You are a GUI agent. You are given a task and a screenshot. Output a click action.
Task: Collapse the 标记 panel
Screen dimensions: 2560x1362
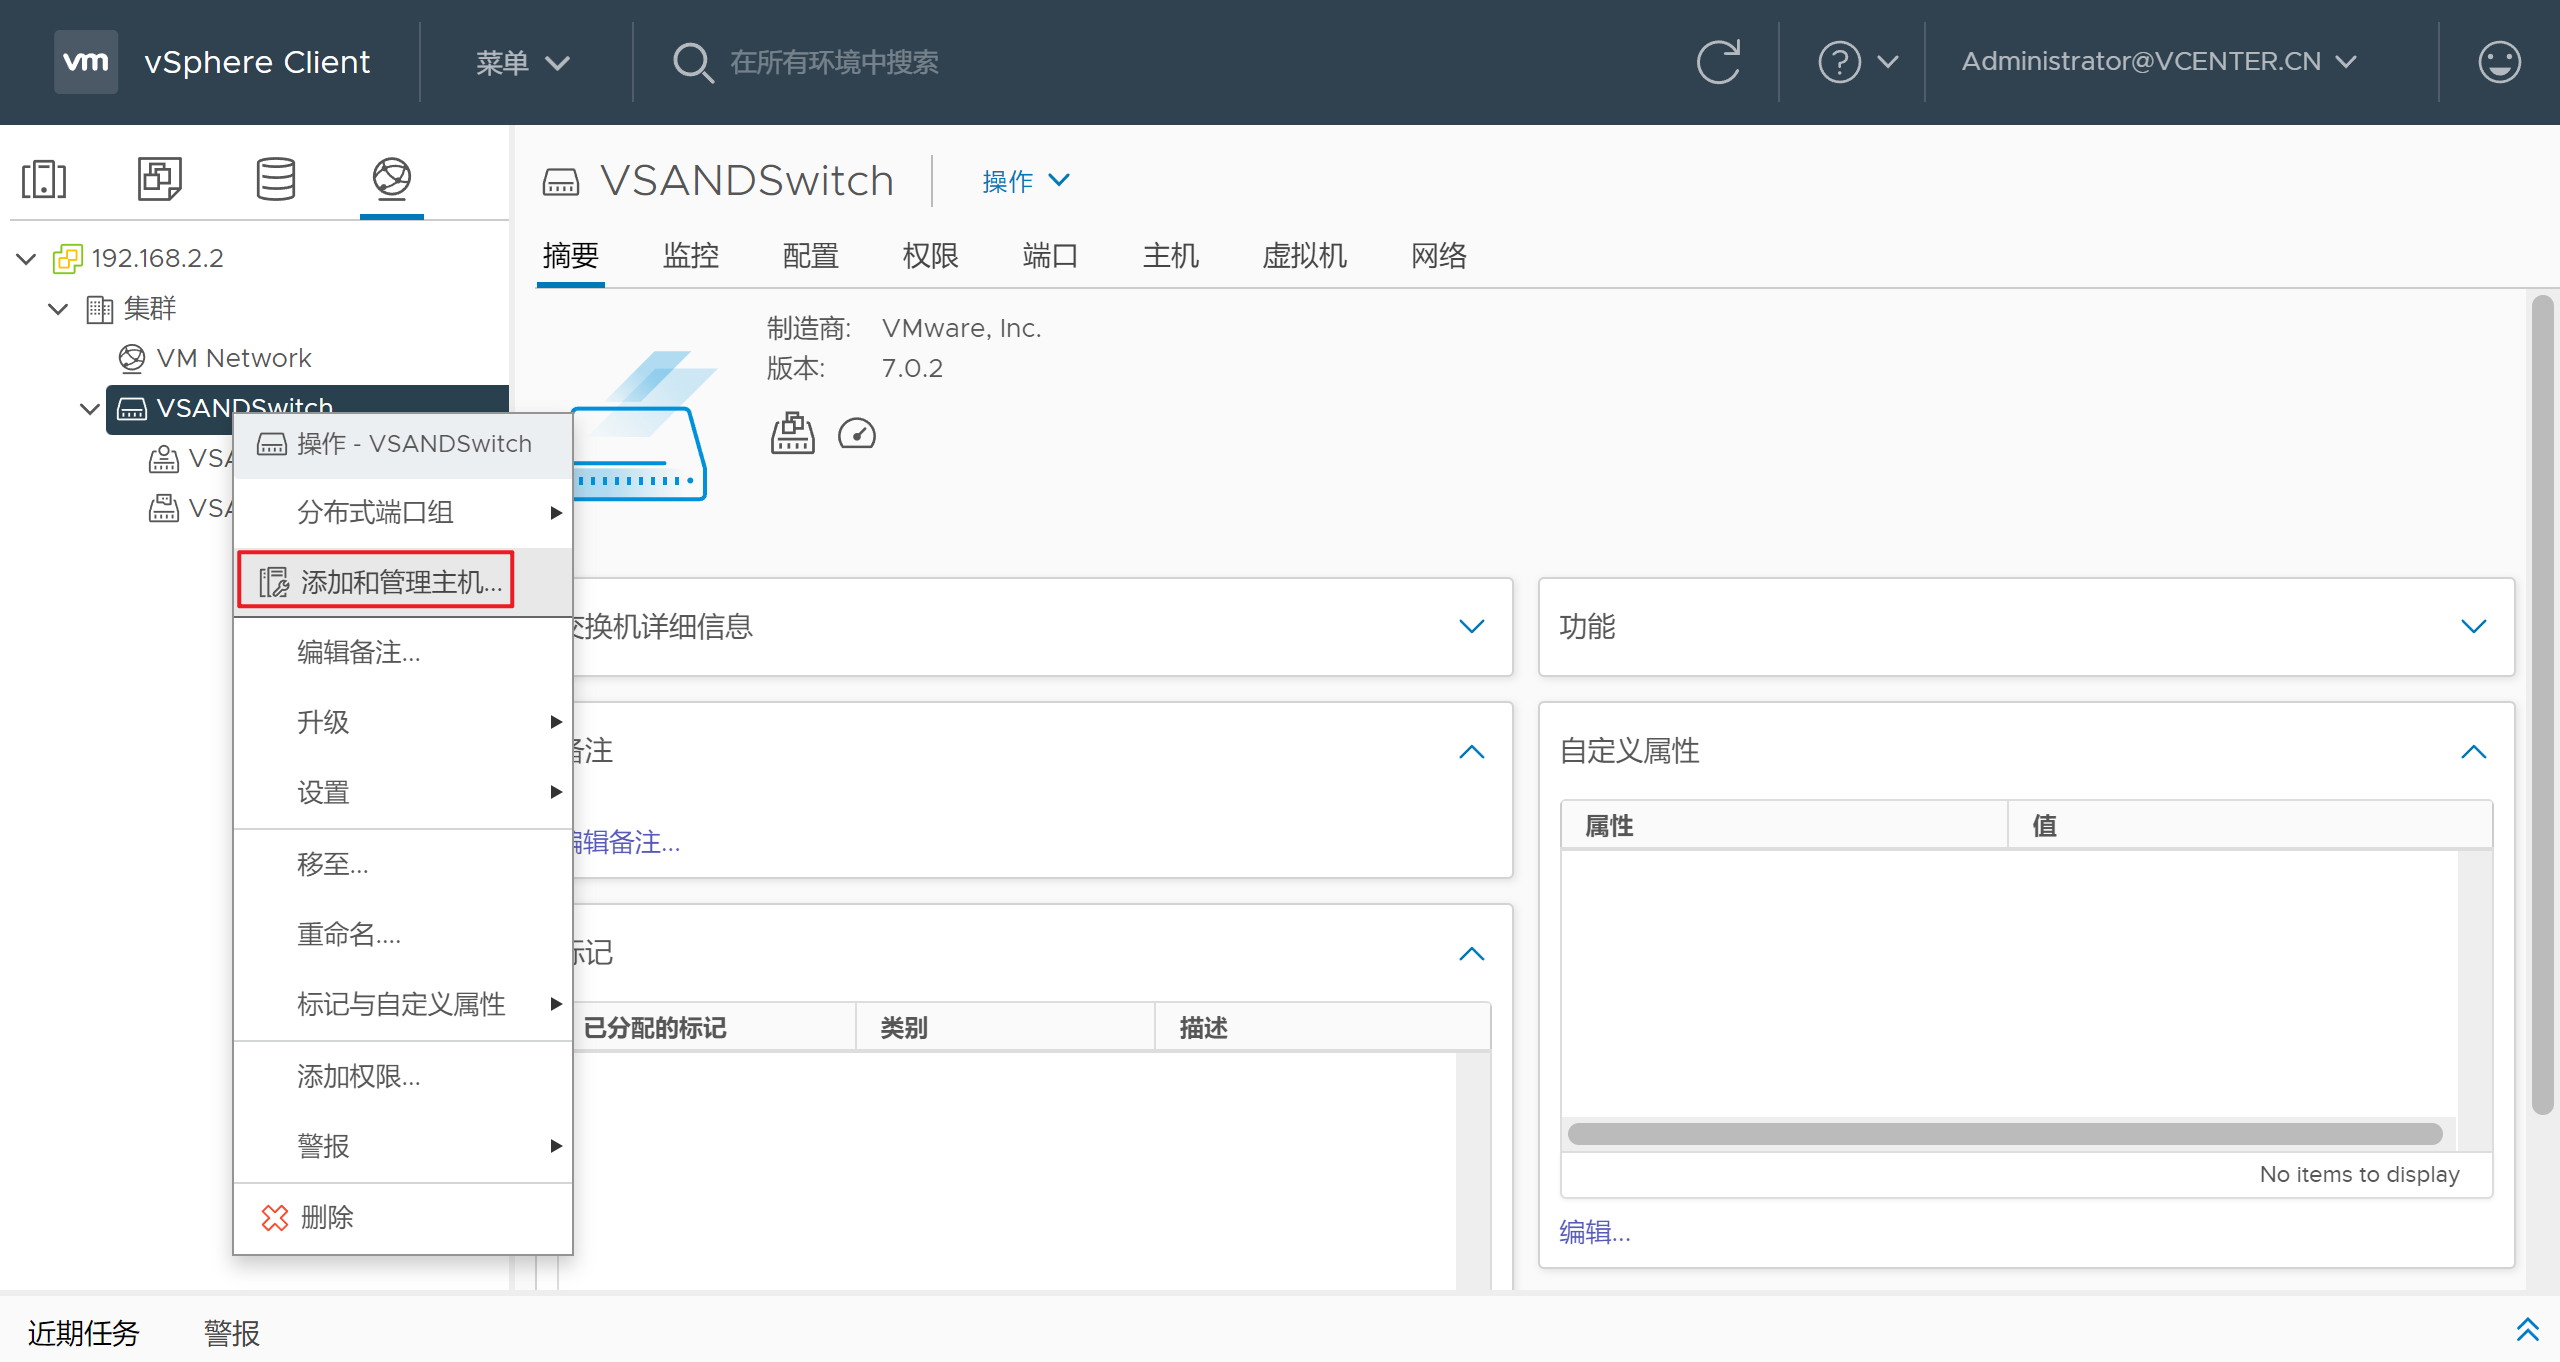[x=1471, y=954]
